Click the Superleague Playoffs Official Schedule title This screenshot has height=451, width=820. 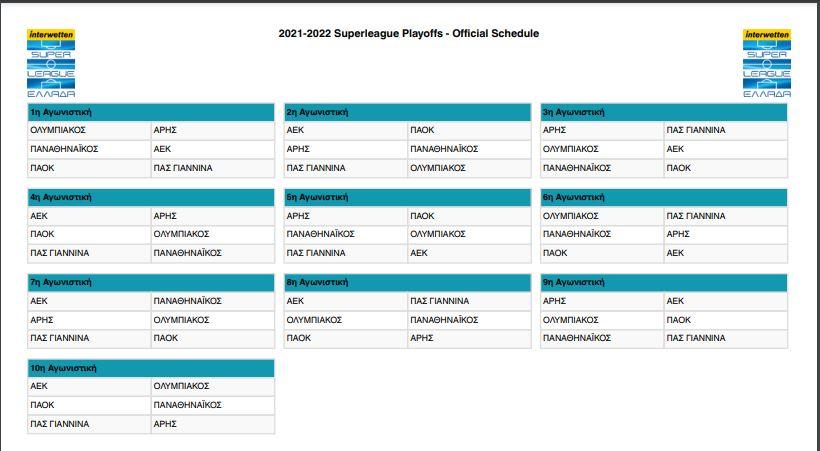[x=408, y=34]
